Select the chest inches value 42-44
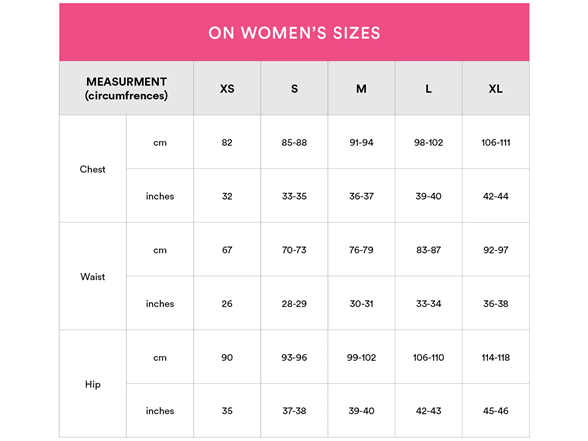This screenshot has width=588, height=441. (x=496, y=196)
